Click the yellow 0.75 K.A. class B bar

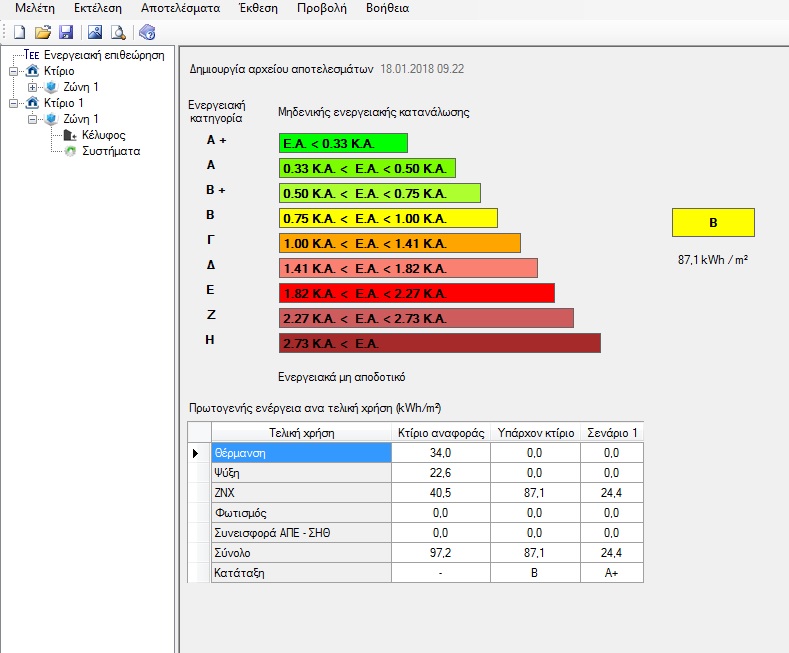(x=388, y=218)
